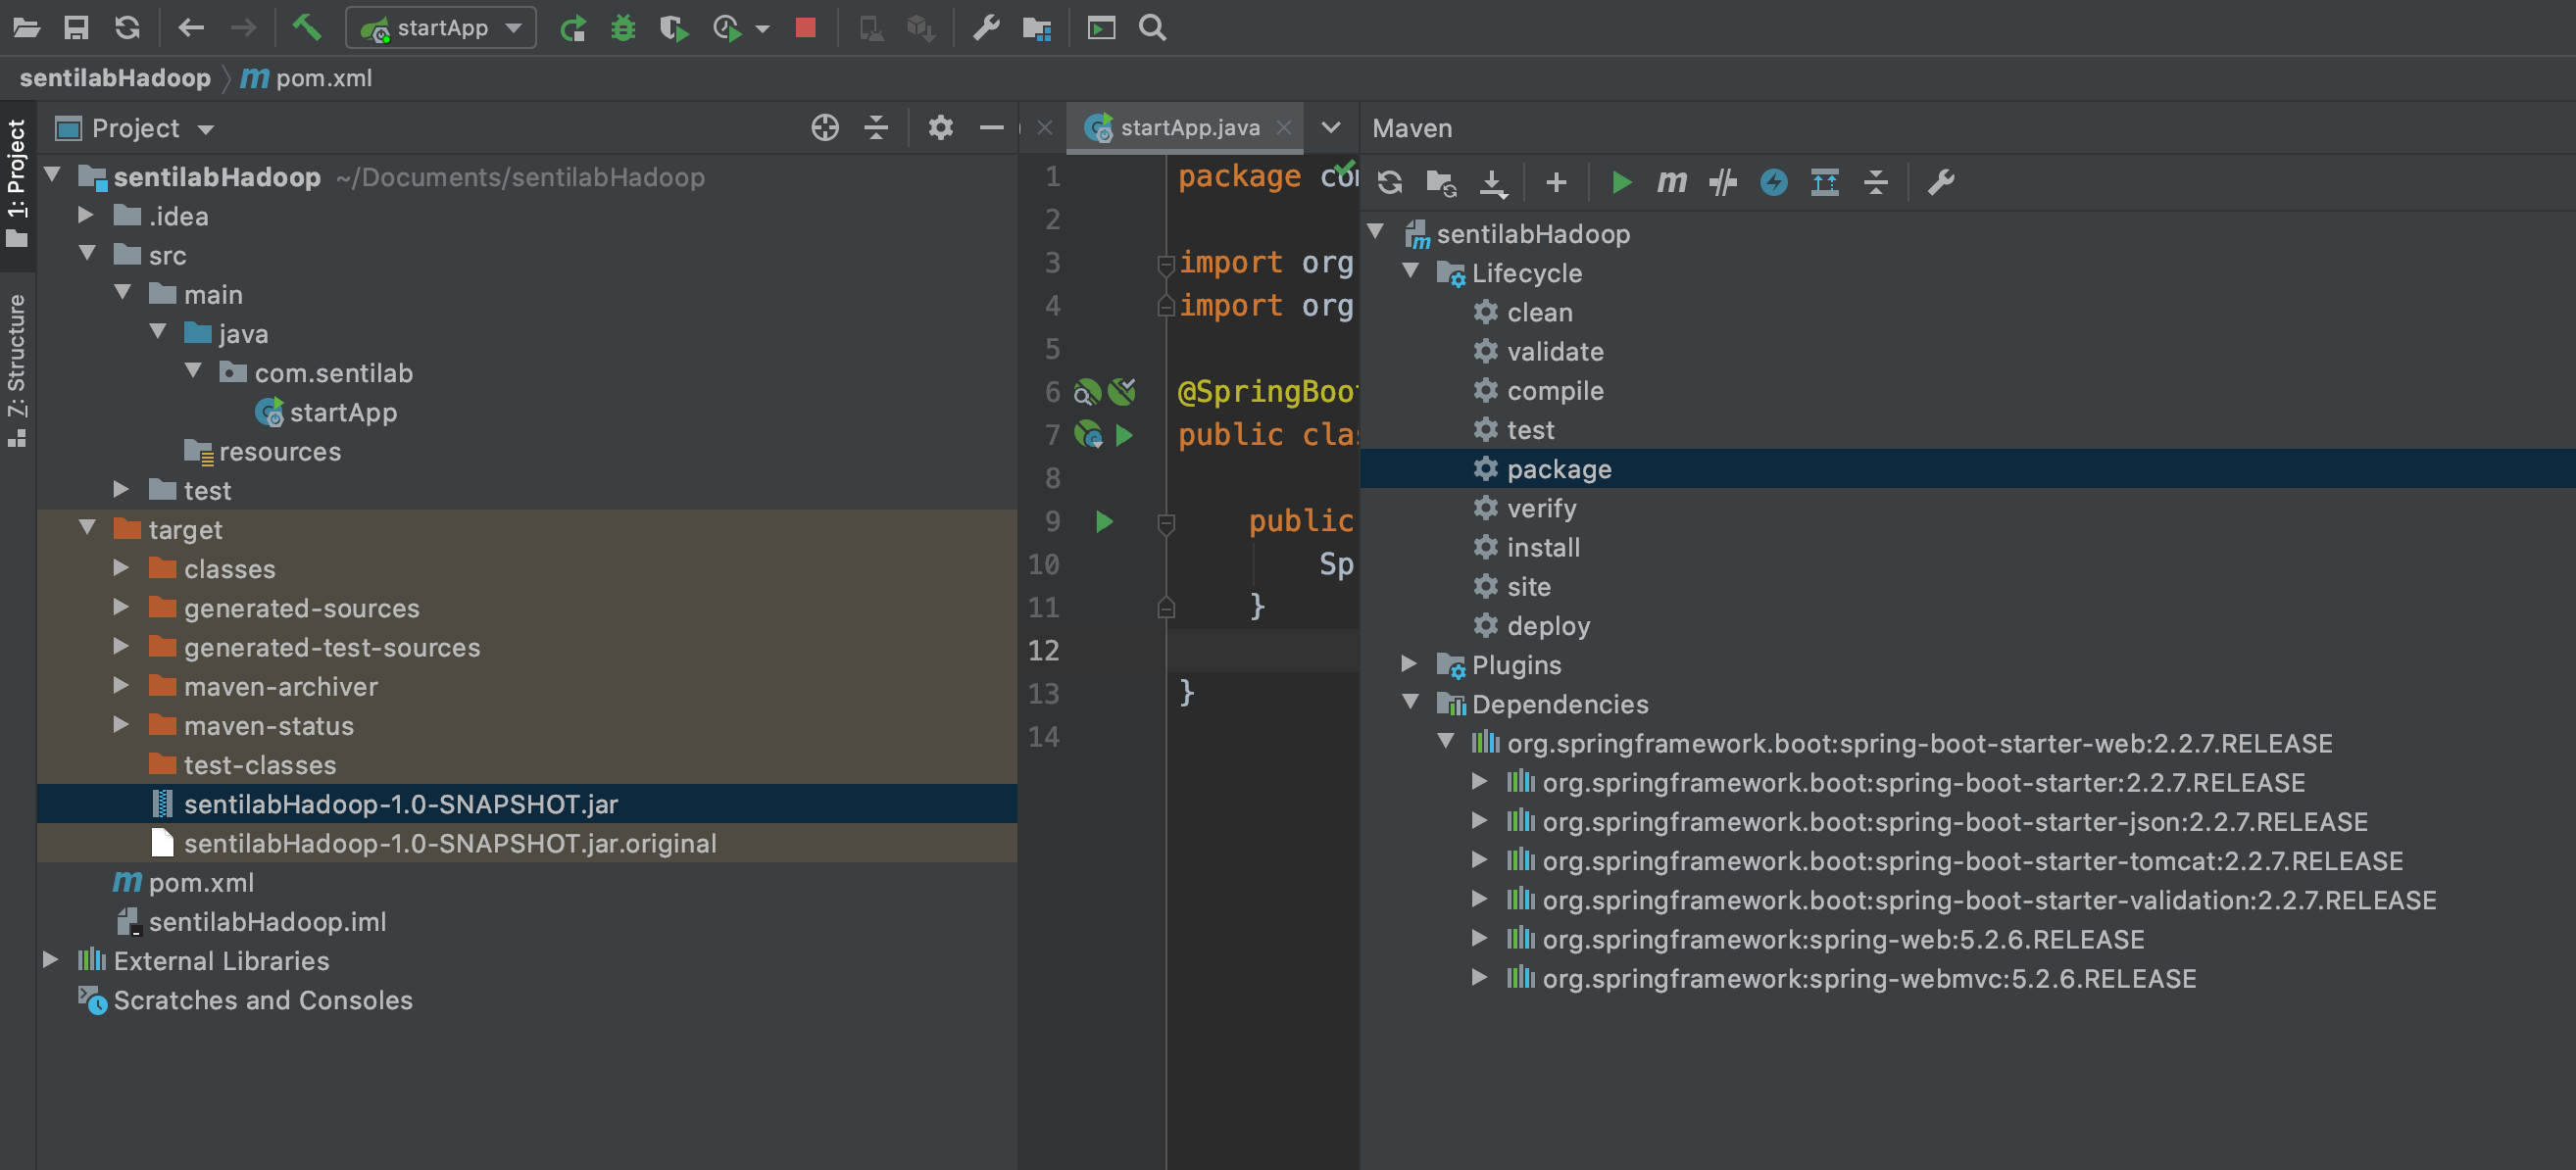The image size is (2576, 1170).
Task: Select the install lifecycle goal
Action: point(1543,547)
